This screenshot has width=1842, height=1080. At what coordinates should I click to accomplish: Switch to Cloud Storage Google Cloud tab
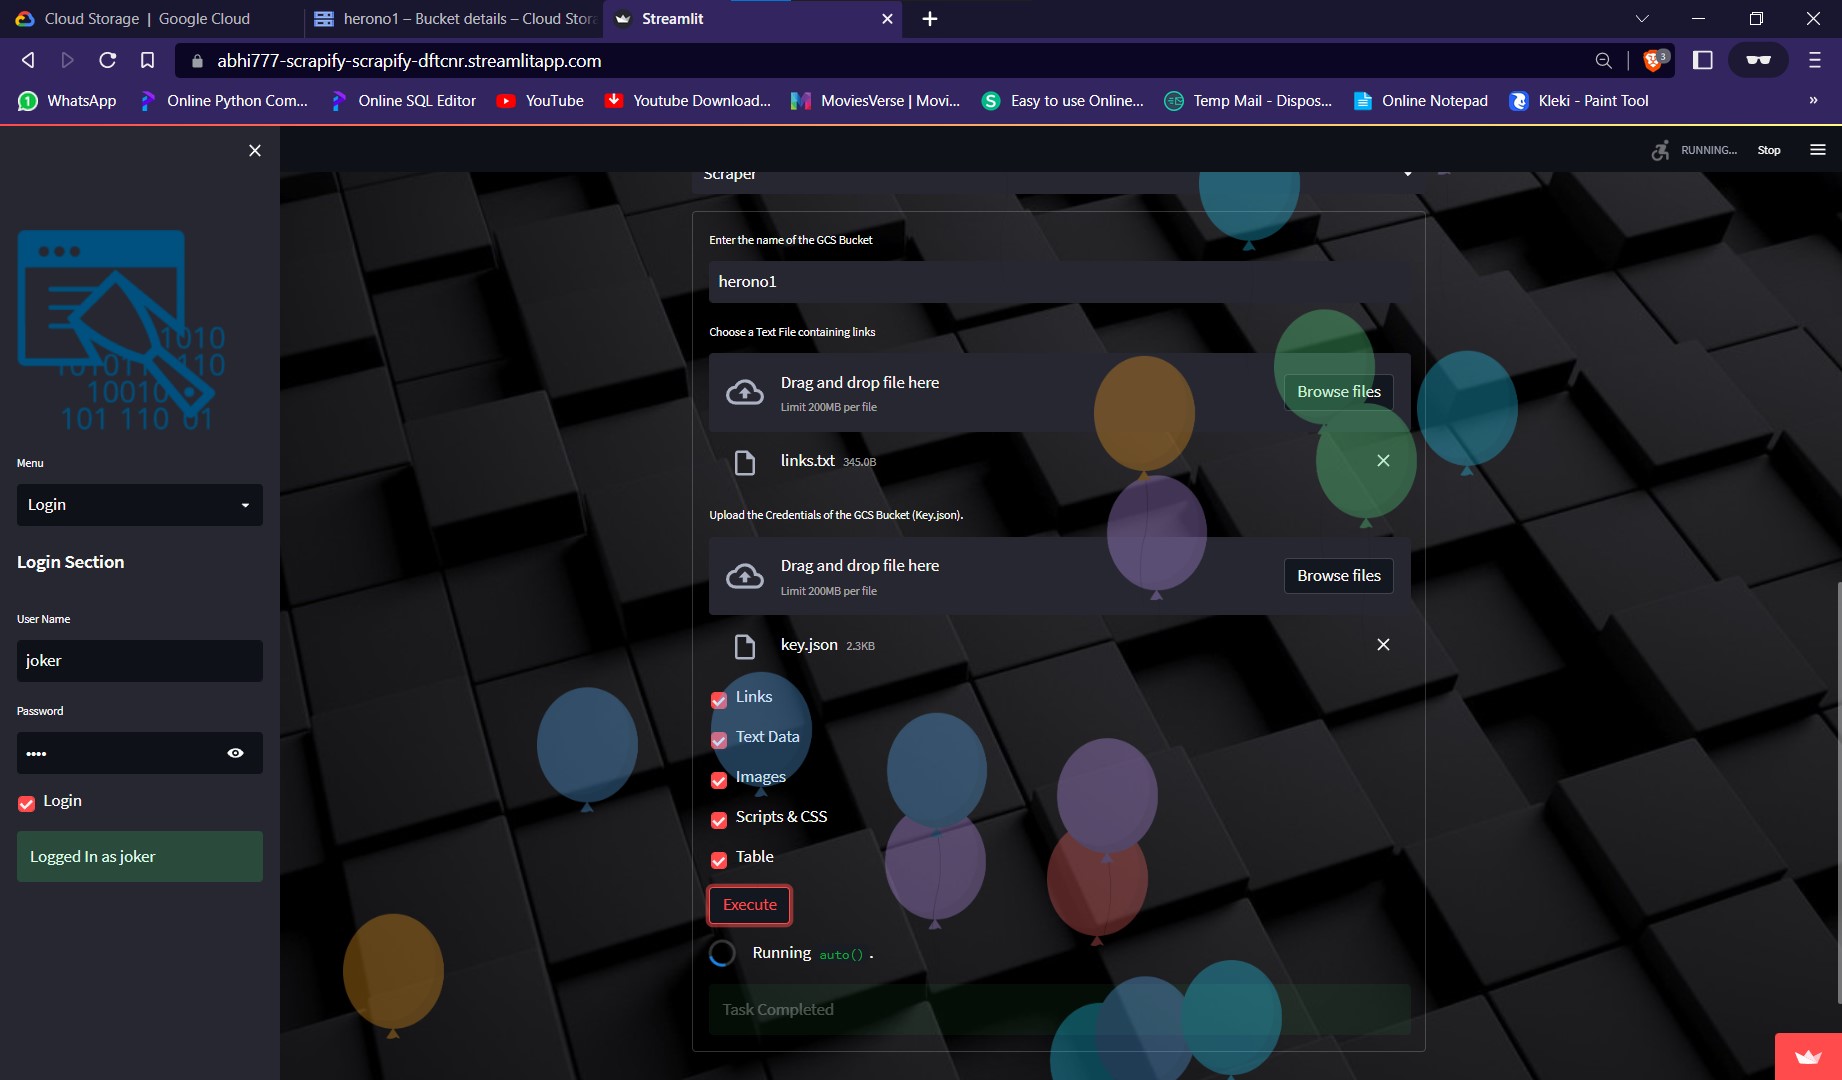pyautogui.click(x=150, y=19)
